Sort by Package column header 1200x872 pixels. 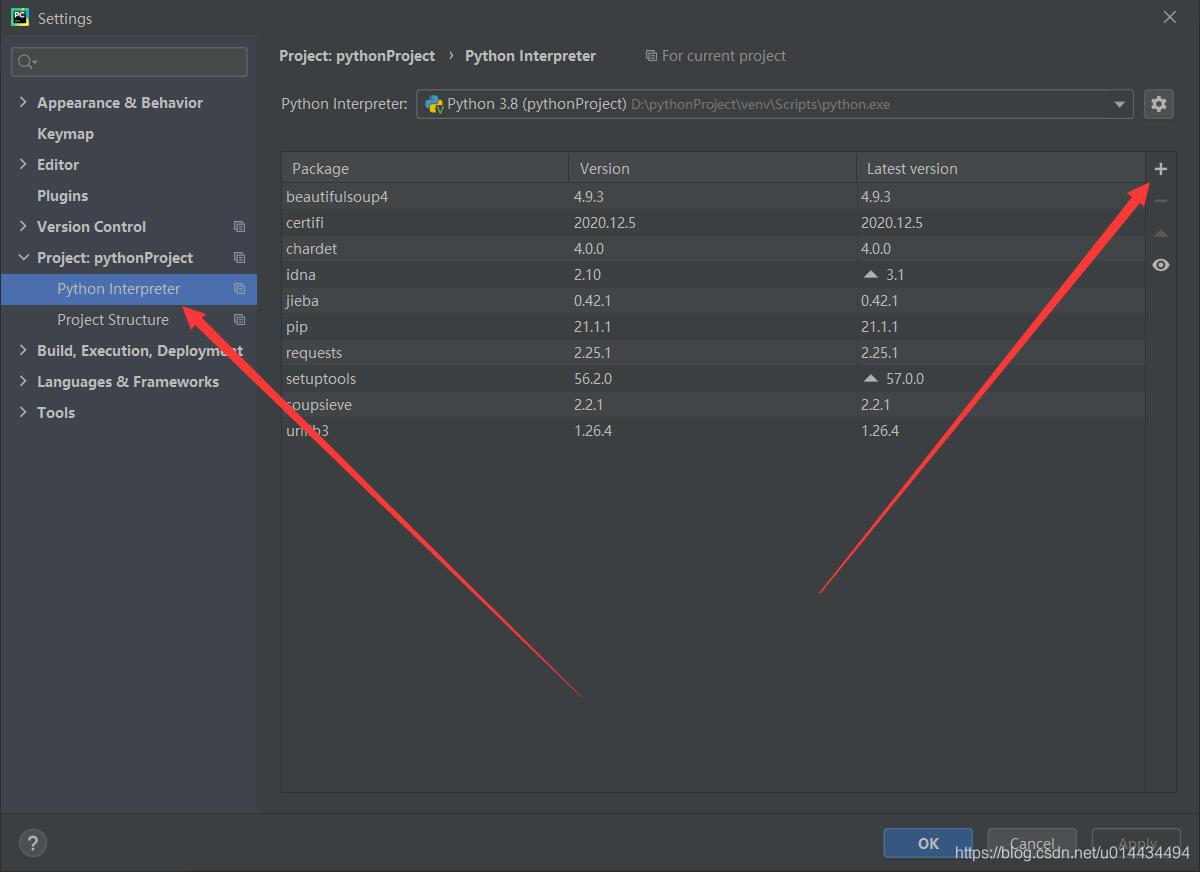[x=426, y=168]
